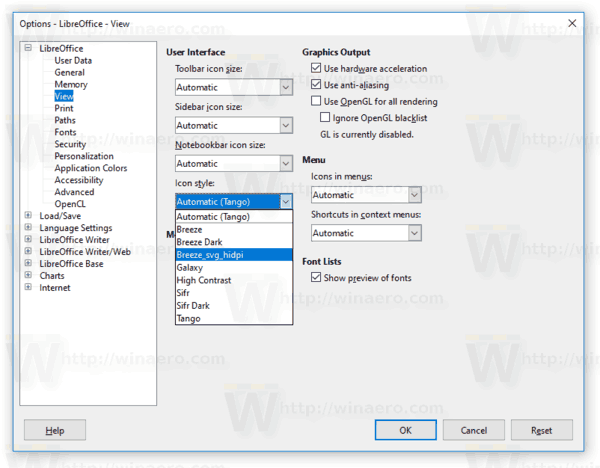Click the Reset button

pyautogui.click(x=542, y=430)
